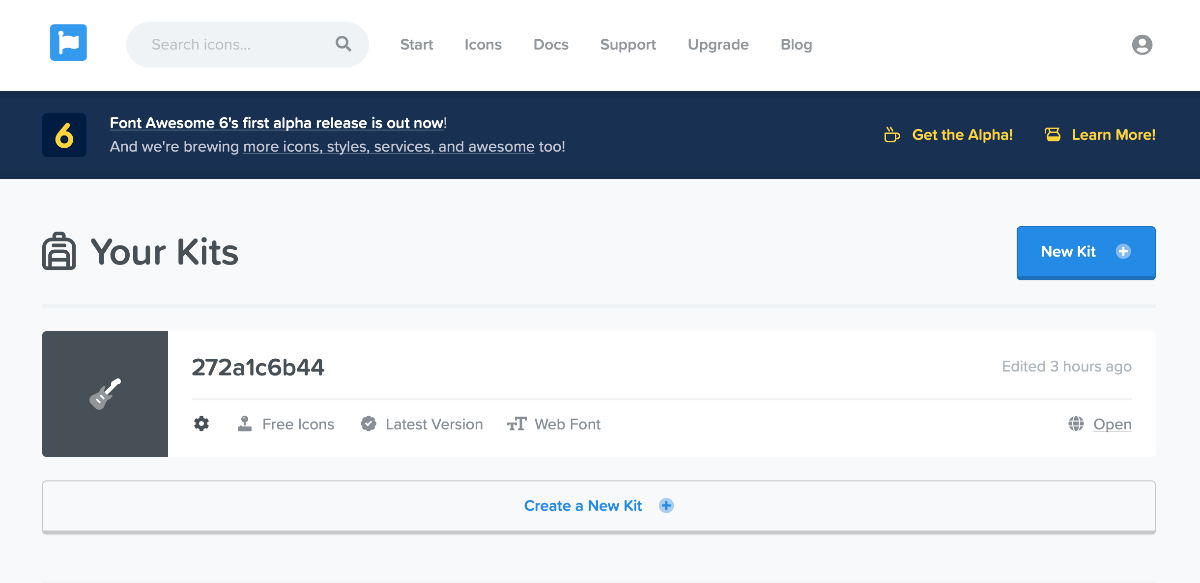1200x583 pixels.
Task: Open the Icons page
Action: coord(483,44)
